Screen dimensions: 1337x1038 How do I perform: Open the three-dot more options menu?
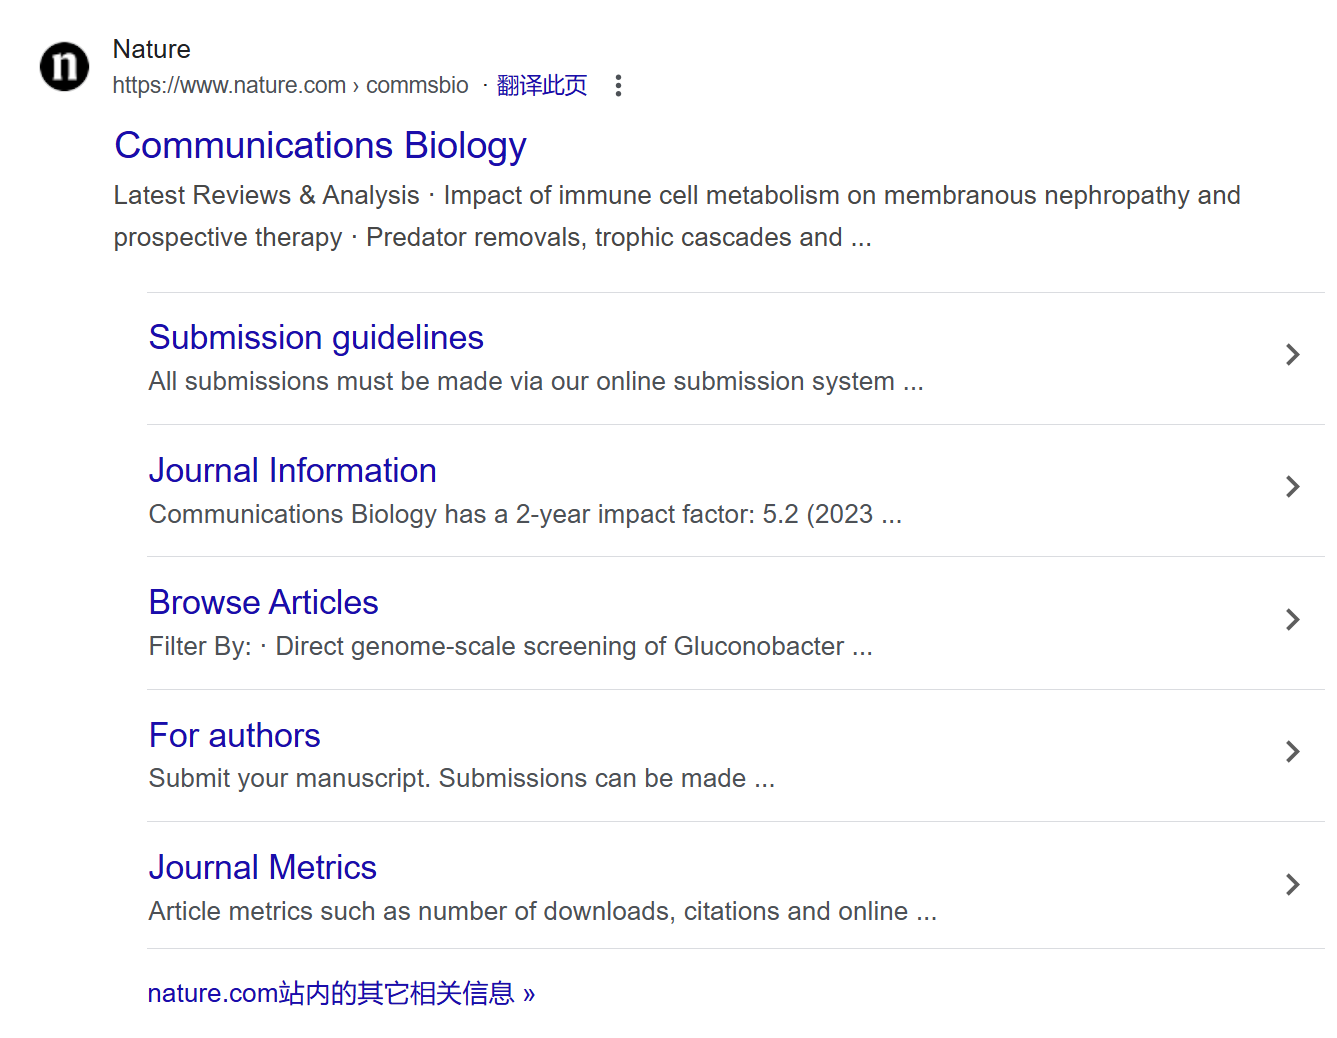click(x=618, y=86)
